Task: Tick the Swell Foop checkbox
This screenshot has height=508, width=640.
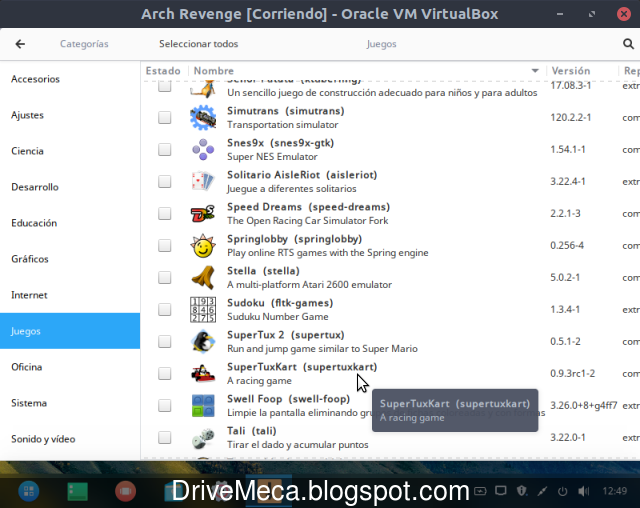Action: coord(164,405)
